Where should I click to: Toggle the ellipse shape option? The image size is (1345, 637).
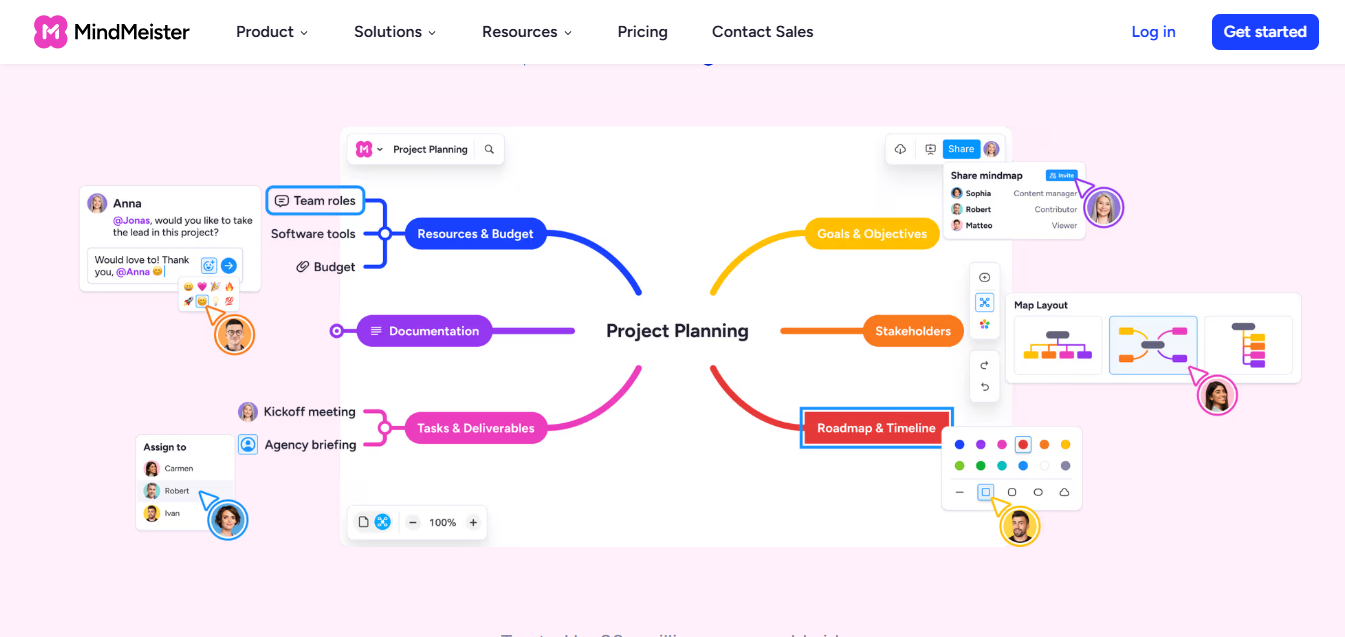coord(1038,492)
